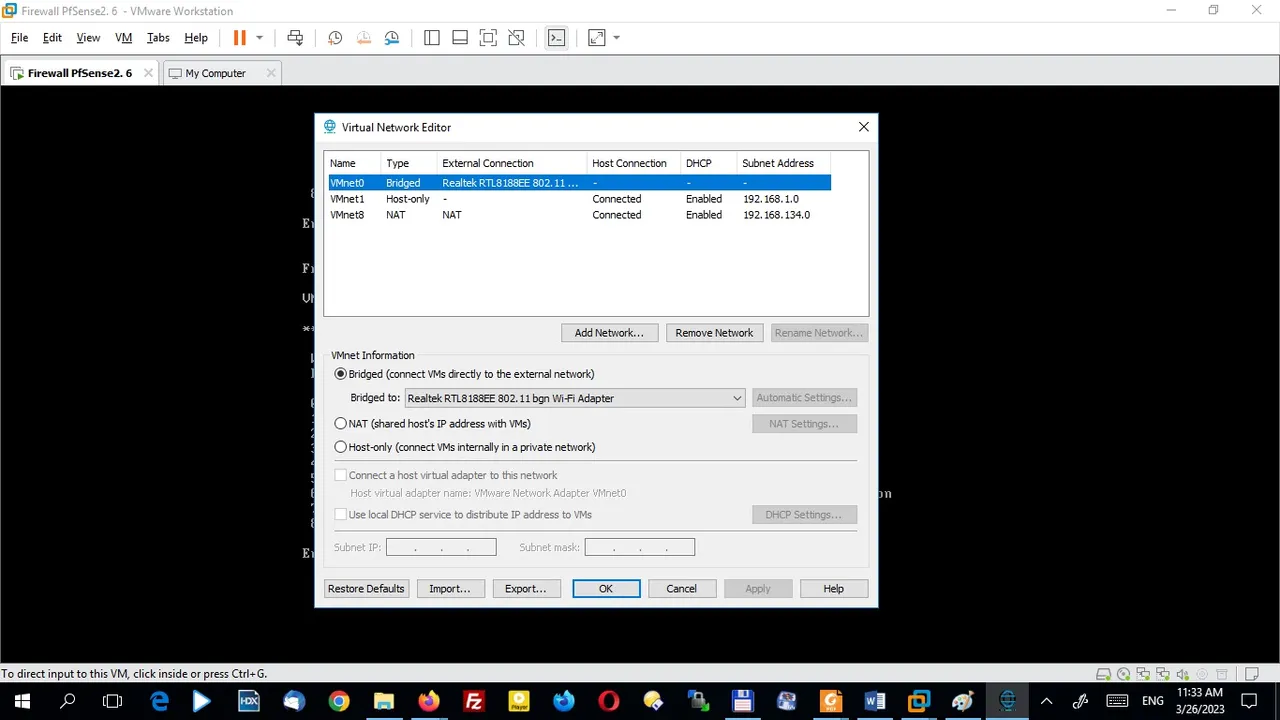
Task: Toggle the console view icon
Action: pyautogui.click(x=557, y=38)
